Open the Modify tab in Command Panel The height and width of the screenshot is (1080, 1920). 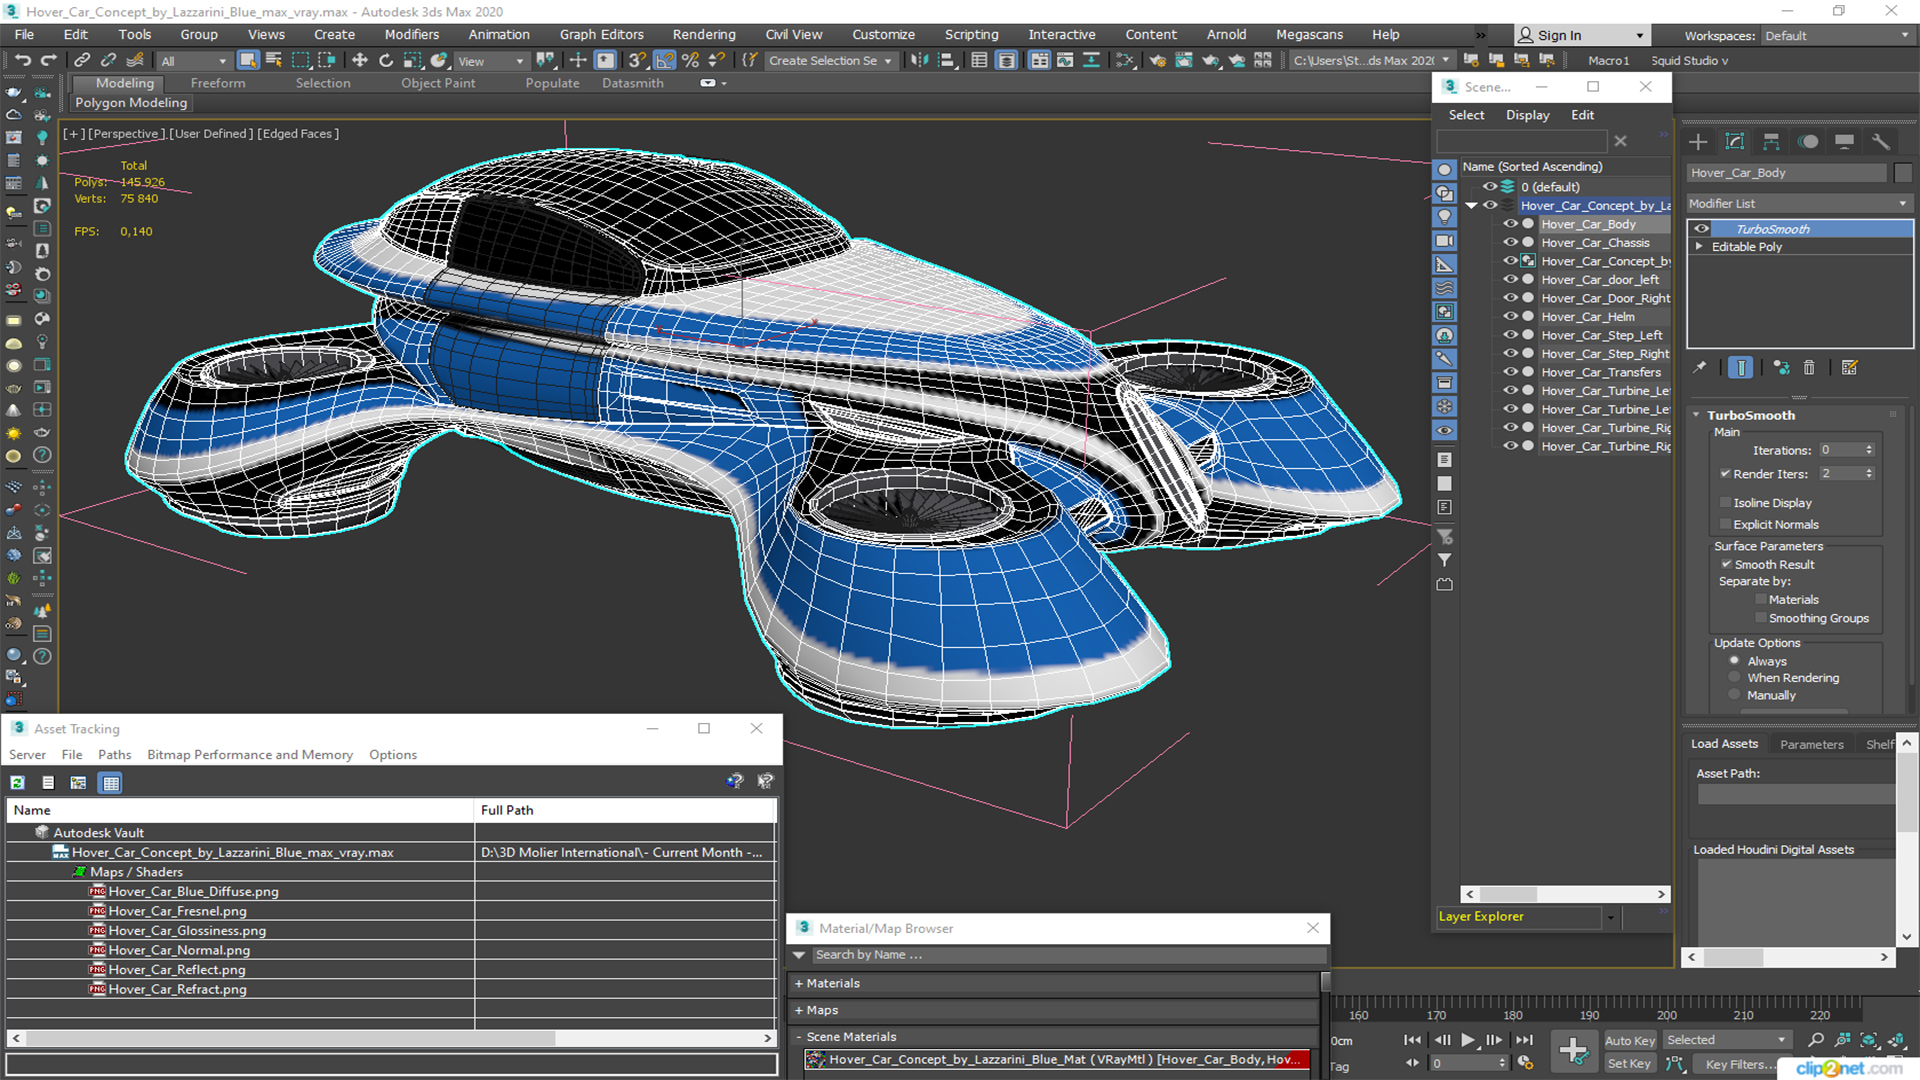(x=1735, y=142)
